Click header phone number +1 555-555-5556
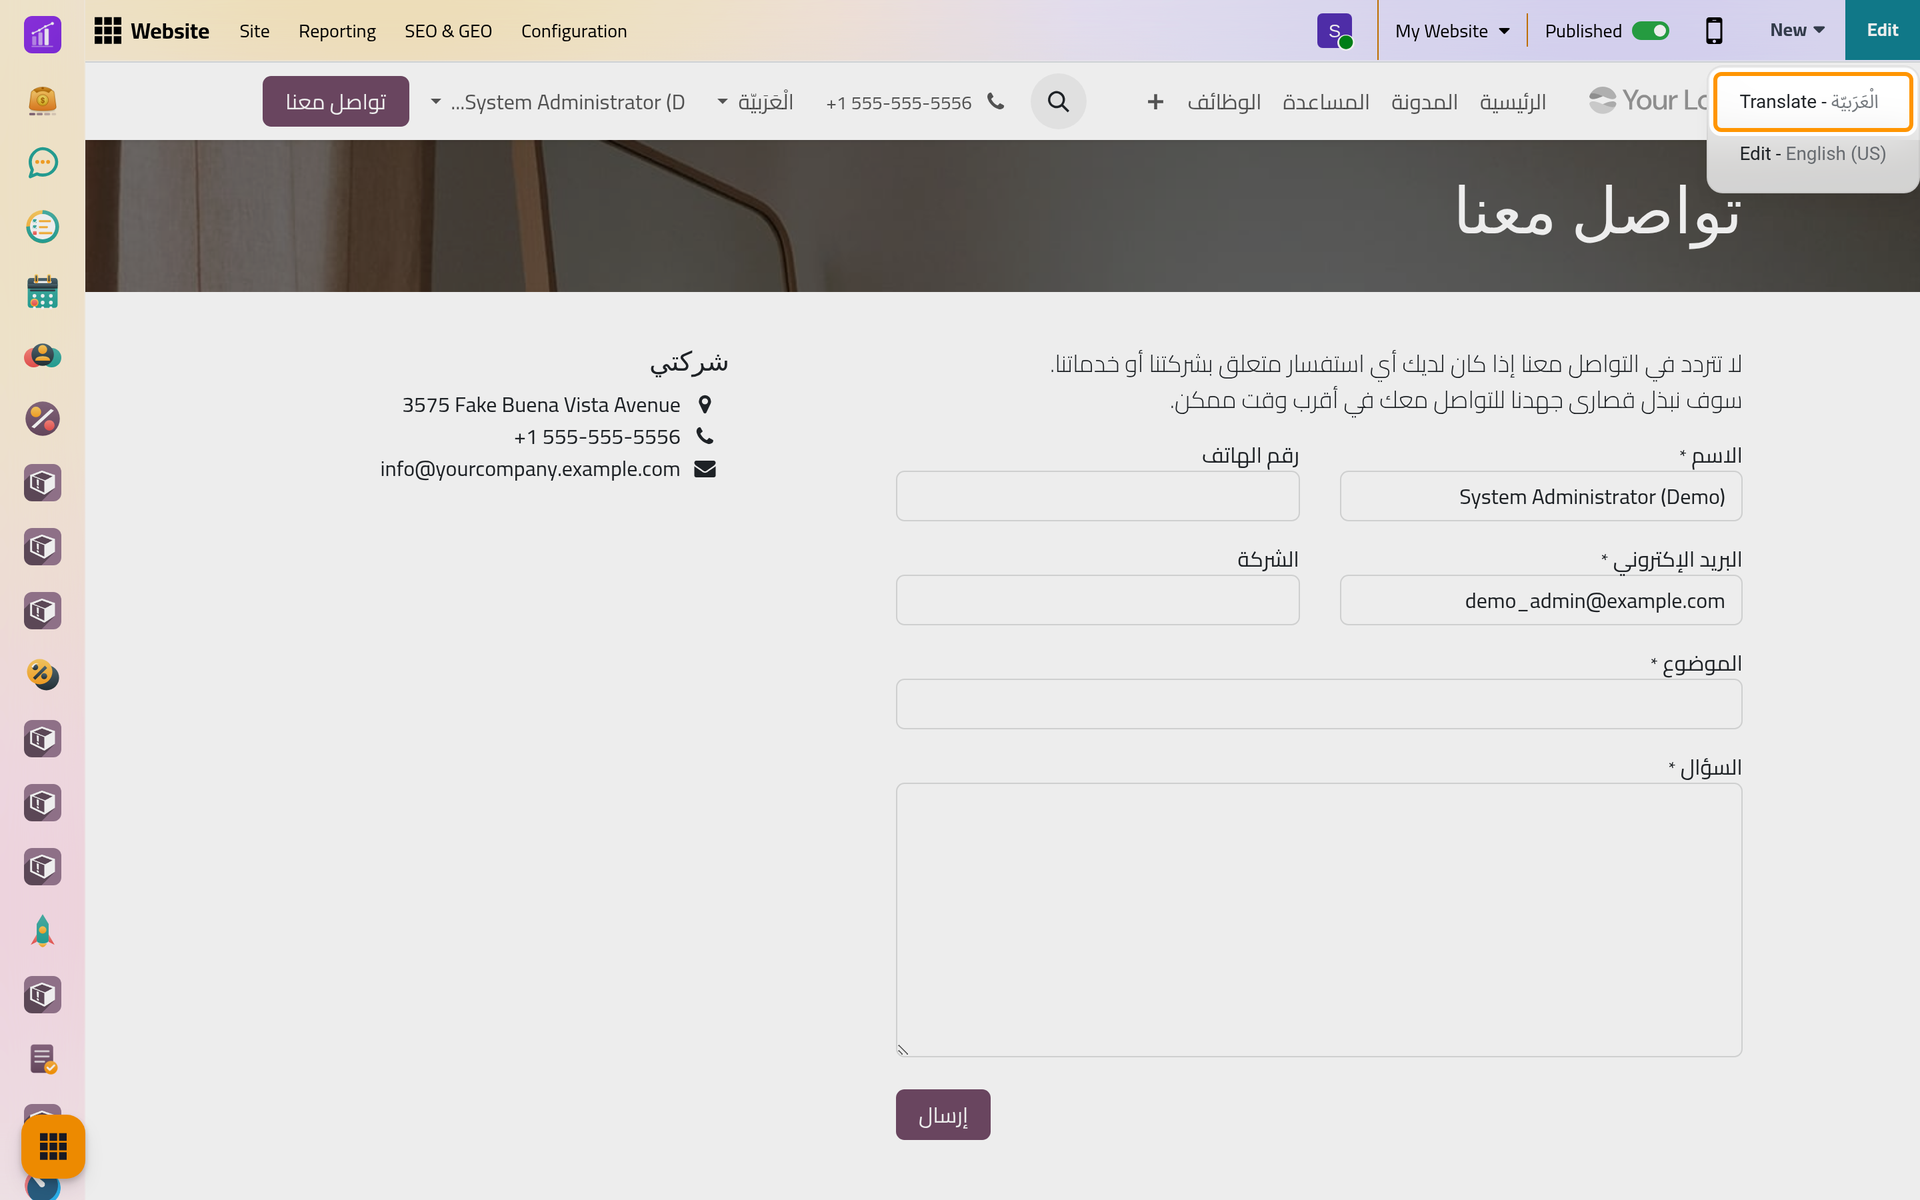This screenshot has height=1200, width=1920. tap(899, 102)
